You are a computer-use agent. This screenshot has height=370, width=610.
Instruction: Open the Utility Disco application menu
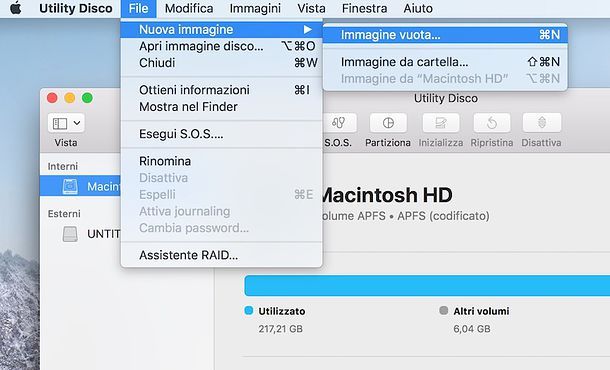point(75,8)
